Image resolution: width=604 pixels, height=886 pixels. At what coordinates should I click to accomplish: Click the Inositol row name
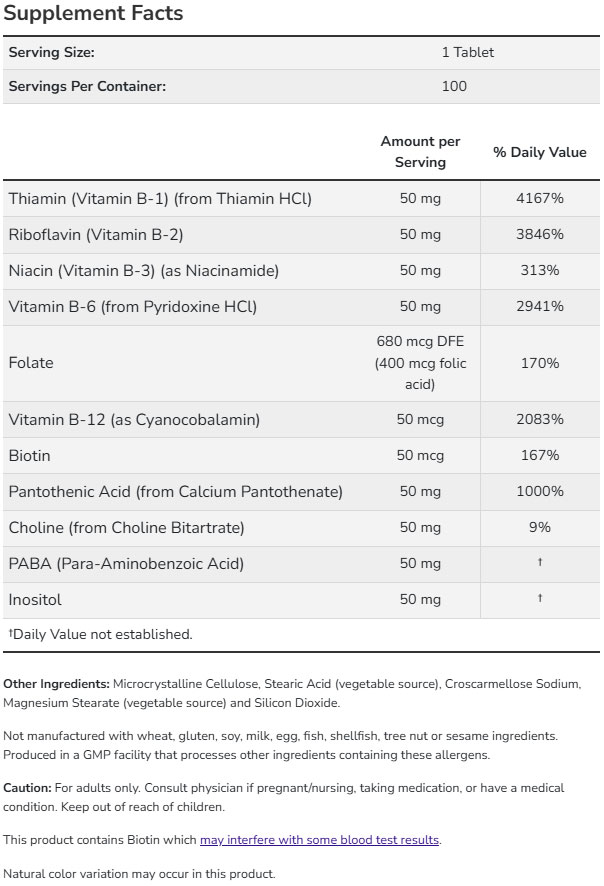click(x=35, y=600)
